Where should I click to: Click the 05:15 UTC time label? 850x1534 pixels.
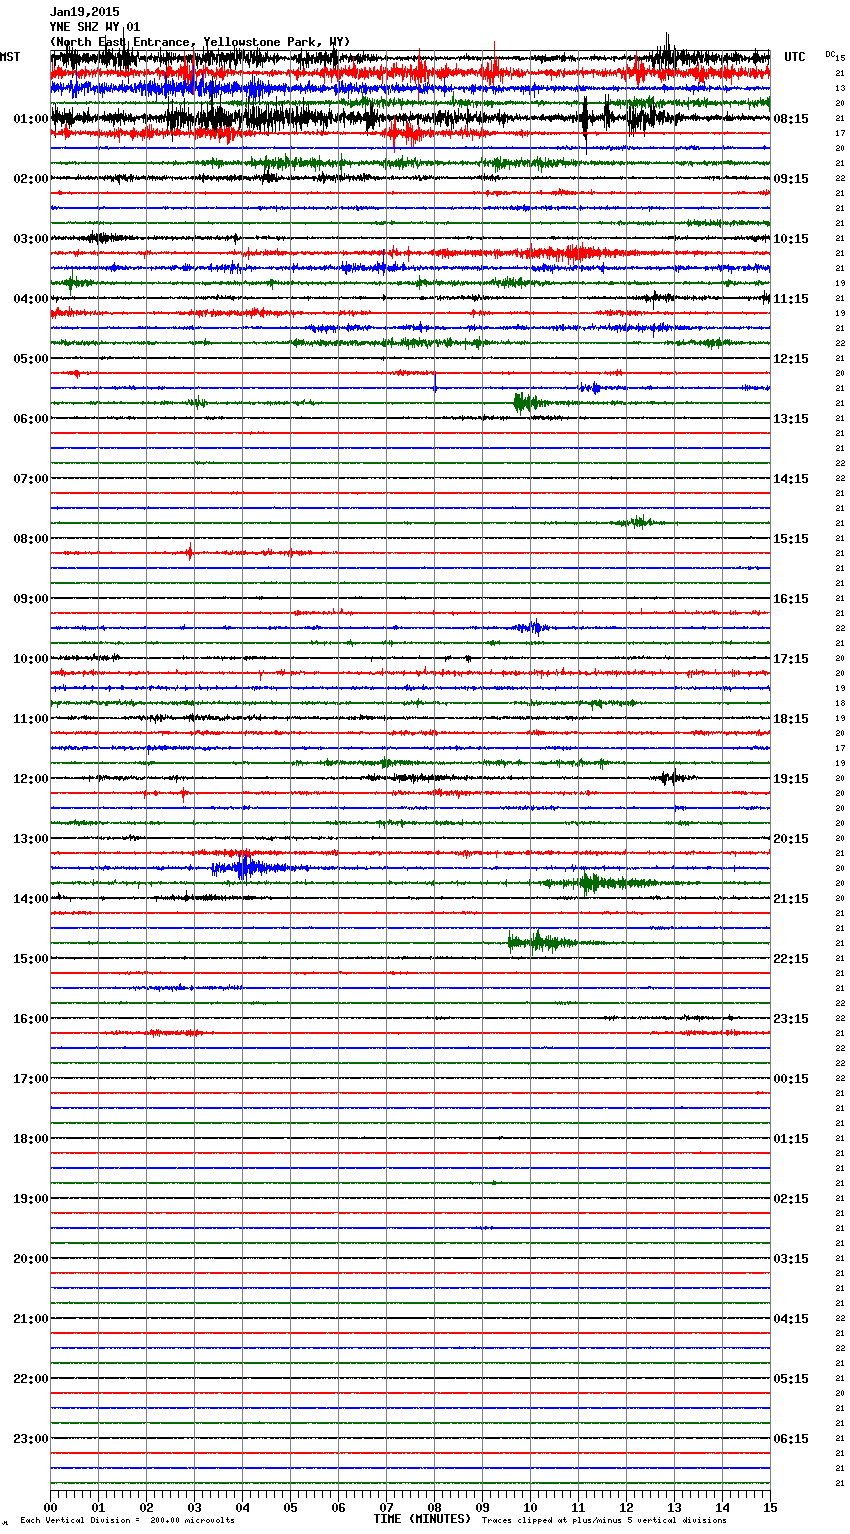[x=791, y=1379]
